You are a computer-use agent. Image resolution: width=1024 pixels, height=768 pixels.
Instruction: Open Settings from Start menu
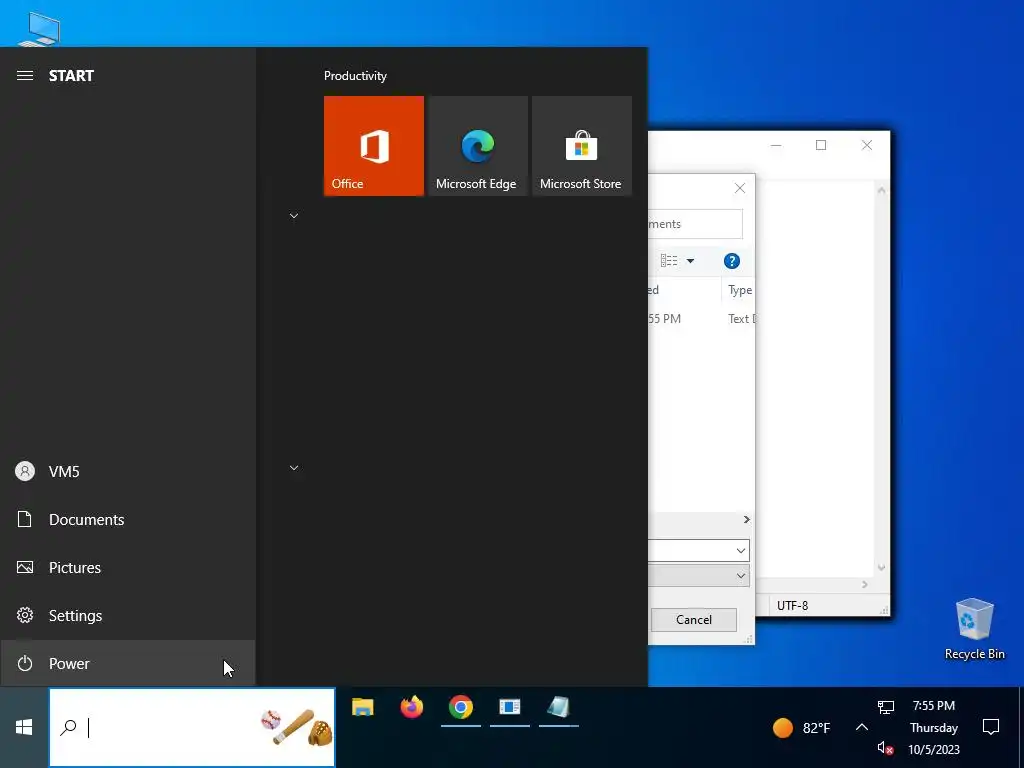click(x=127, y=616)
